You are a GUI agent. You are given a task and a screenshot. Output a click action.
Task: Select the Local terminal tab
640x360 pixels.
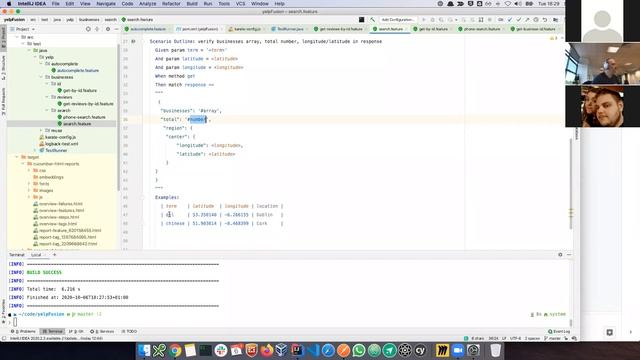point(36,255)
